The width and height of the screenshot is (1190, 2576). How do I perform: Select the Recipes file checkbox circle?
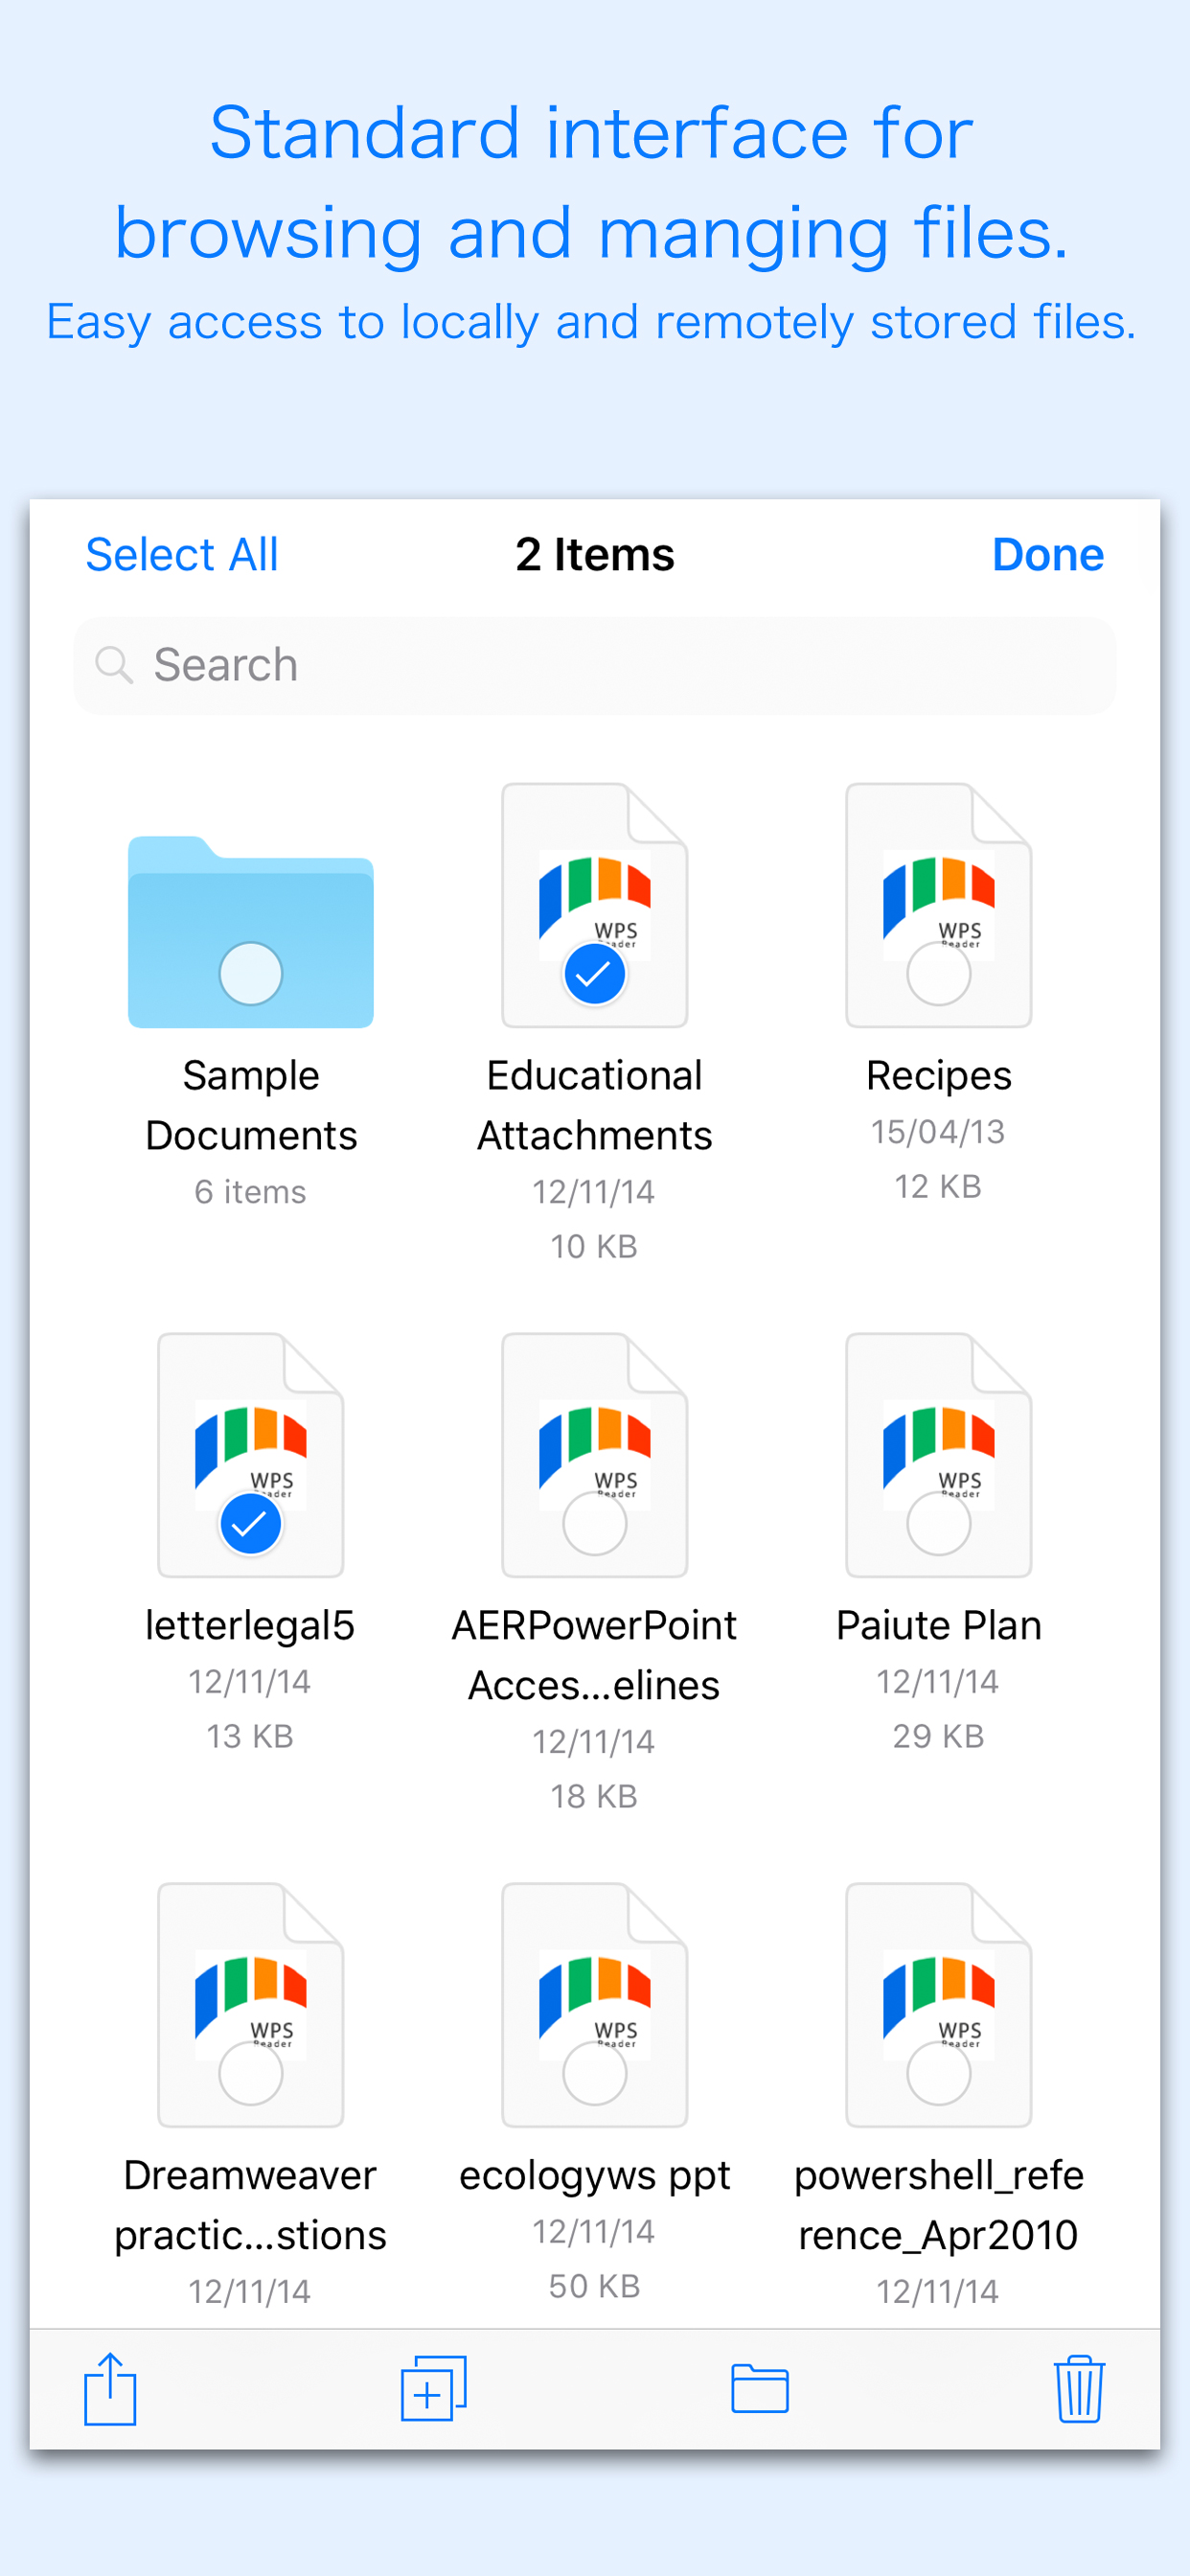[x=938, y=974]
